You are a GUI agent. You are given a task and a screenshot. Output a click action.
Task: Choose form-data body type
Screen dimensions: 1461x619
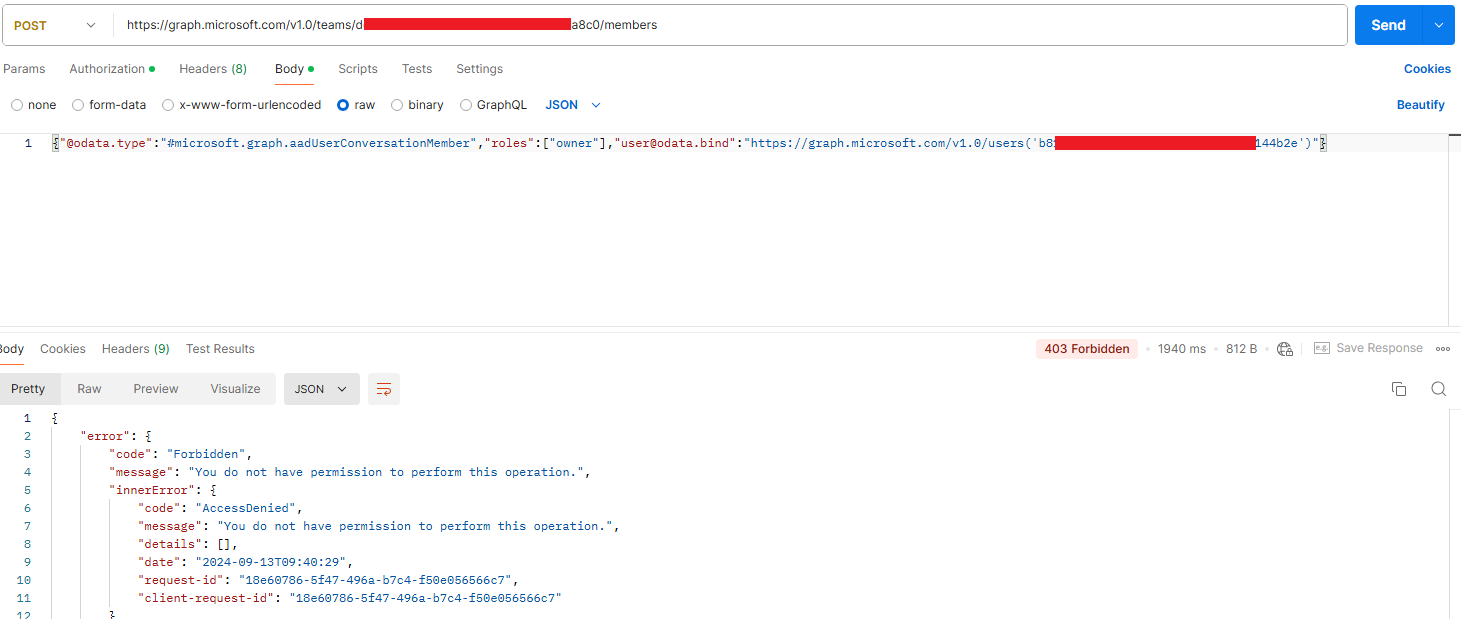109,105
